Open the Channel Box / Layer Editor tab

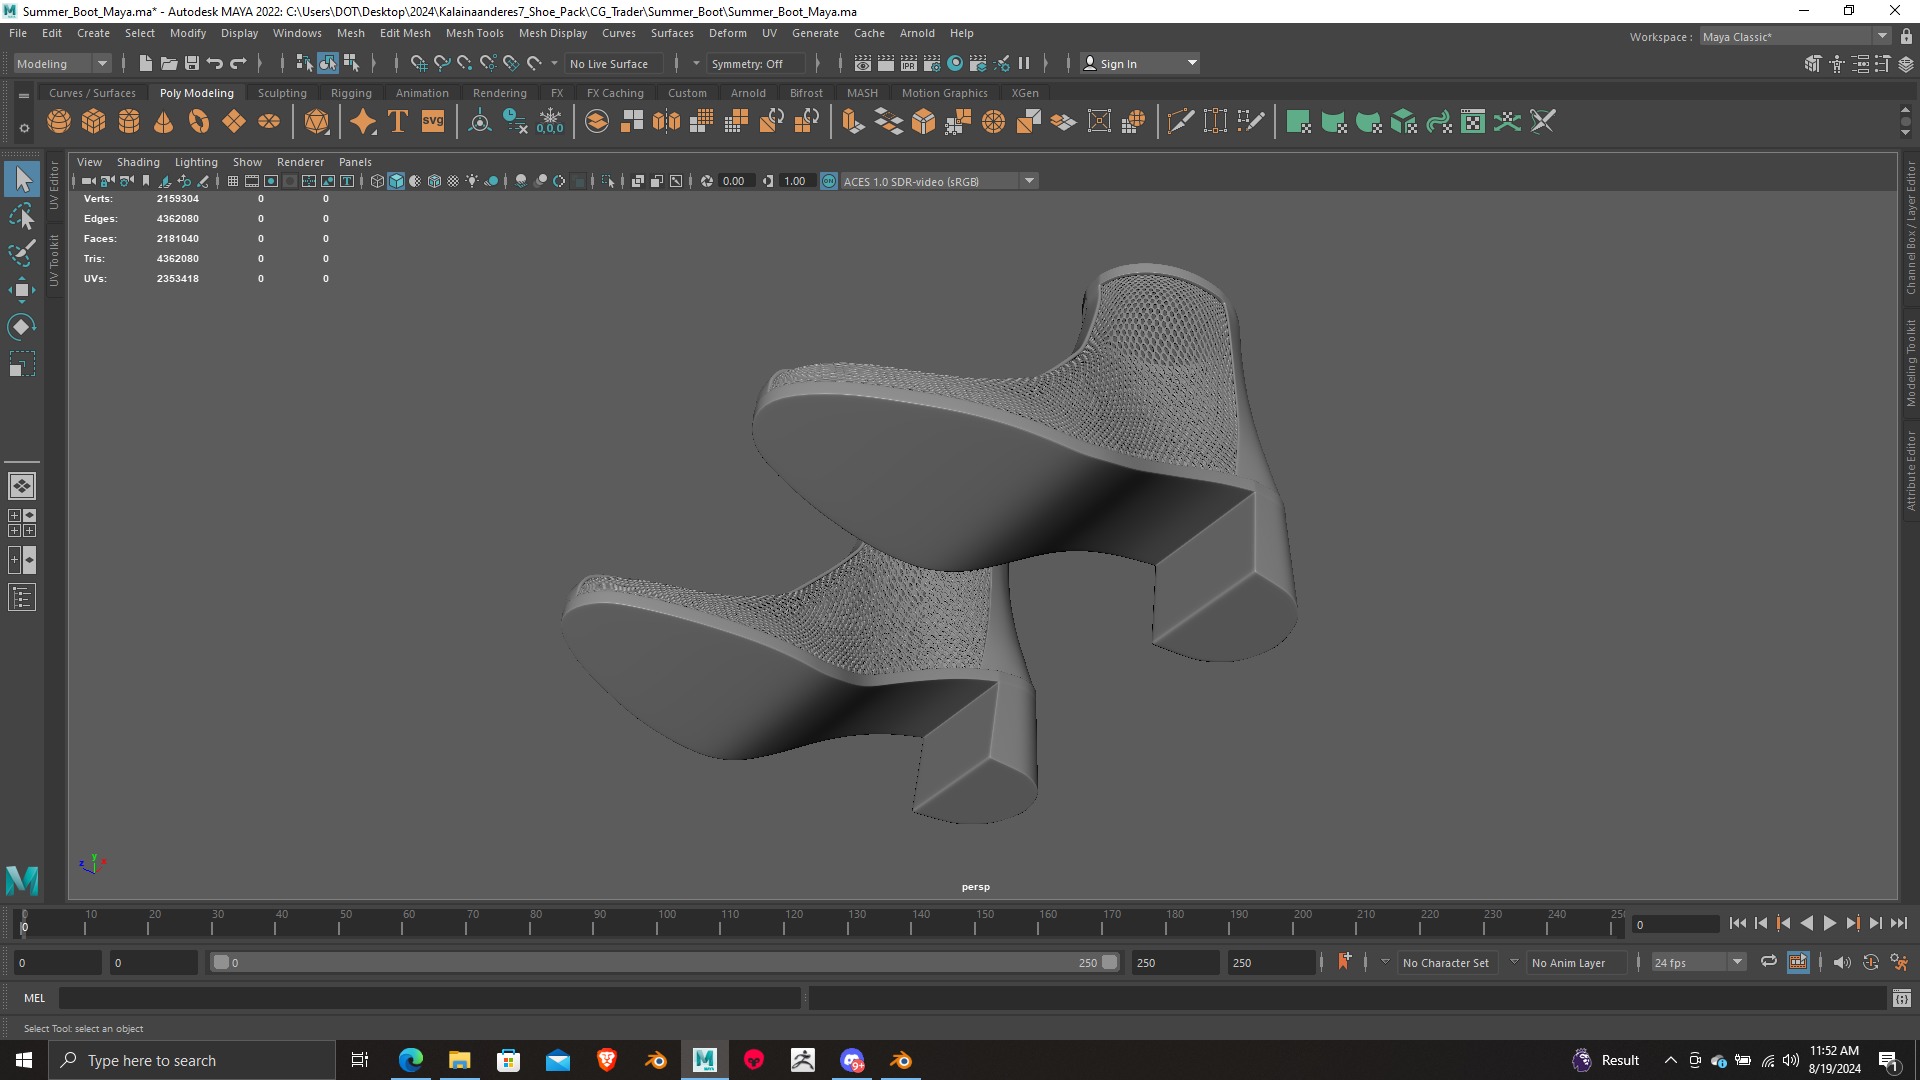tap(1911, 228)
